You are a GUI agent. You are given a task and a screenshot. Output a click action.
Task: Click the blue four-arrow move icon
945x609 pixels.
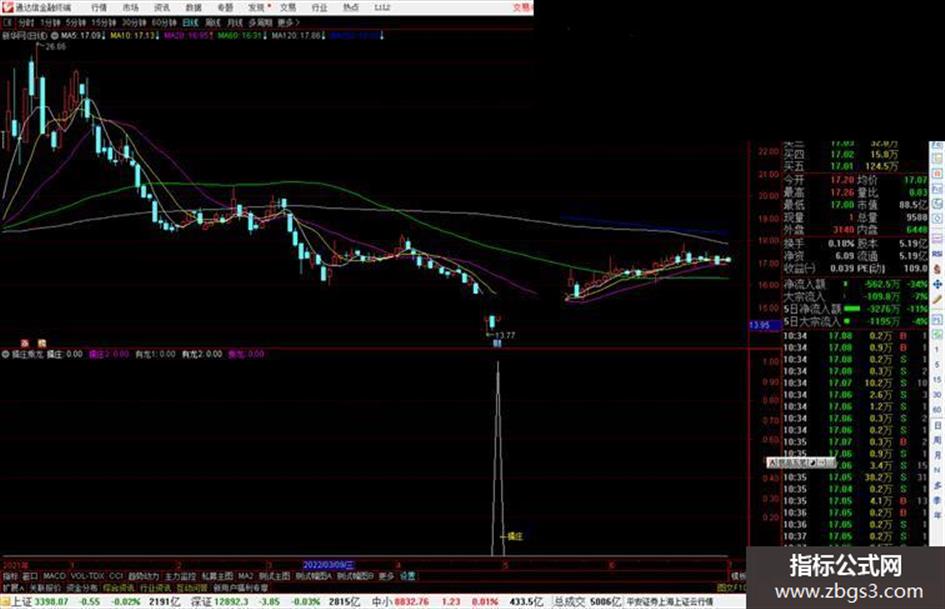pyautogui.click(x=937, y=284)
